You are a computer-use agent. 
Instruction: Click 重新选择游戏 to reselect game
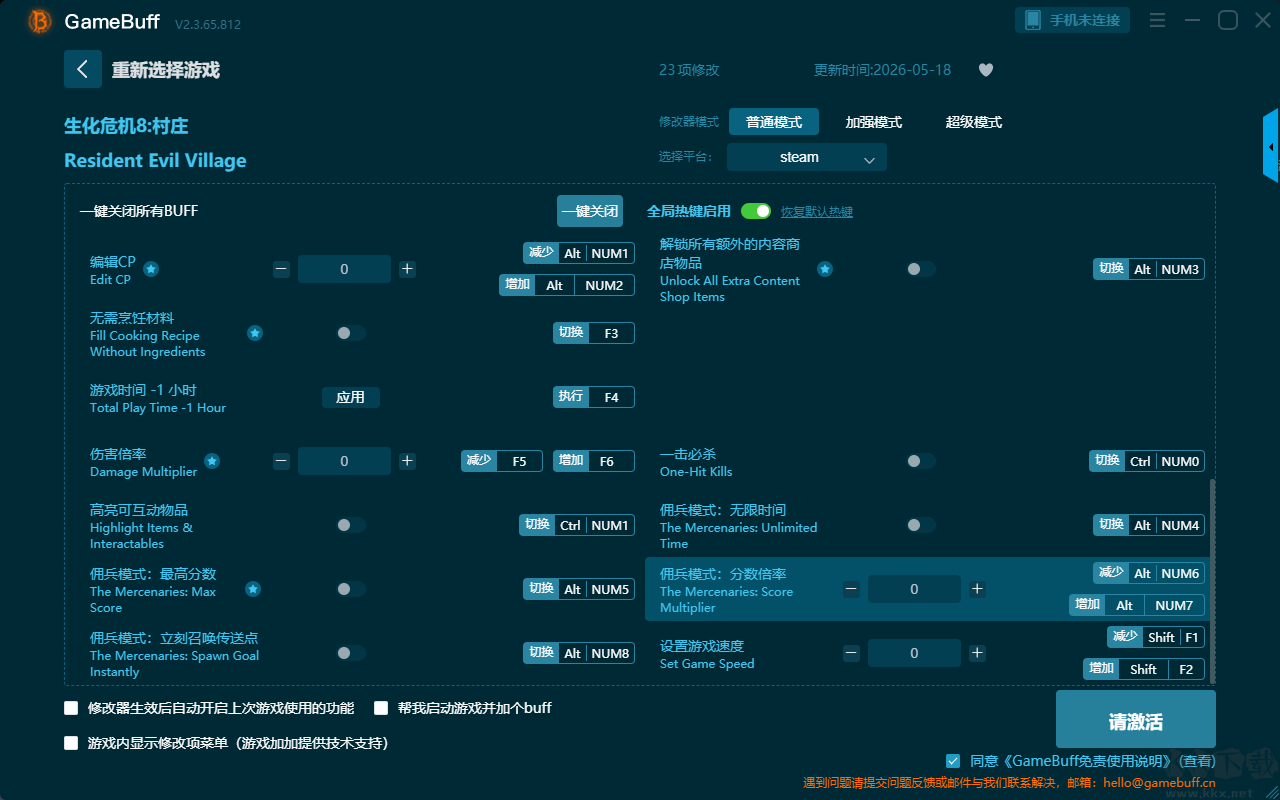(166, 70)
